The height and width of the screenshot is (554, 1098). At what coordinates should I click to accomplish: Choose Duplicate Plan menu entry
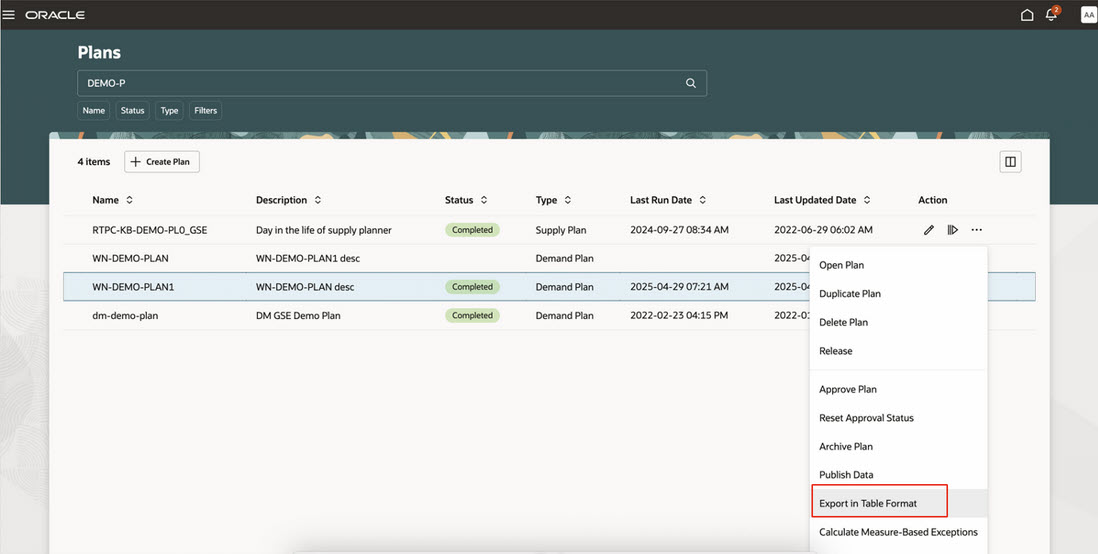[898, 293]
